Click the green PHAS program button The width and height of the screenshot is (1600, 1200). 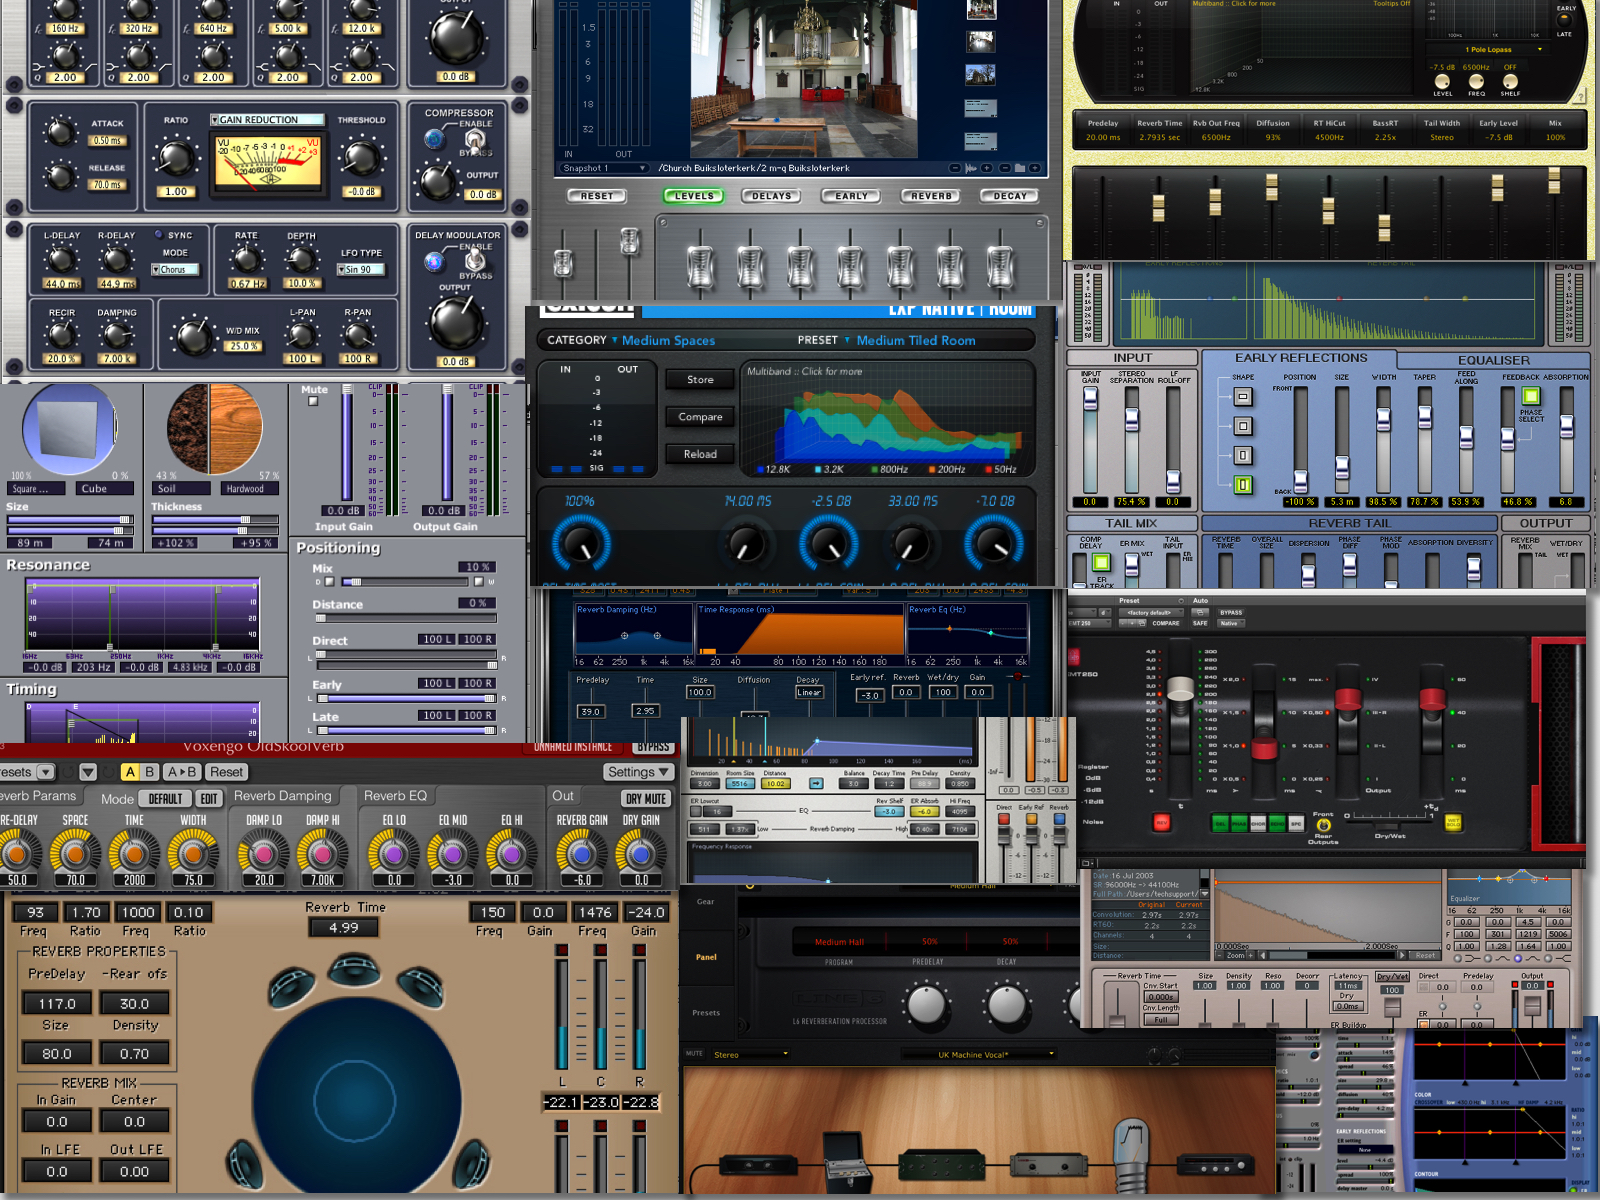1239,823
